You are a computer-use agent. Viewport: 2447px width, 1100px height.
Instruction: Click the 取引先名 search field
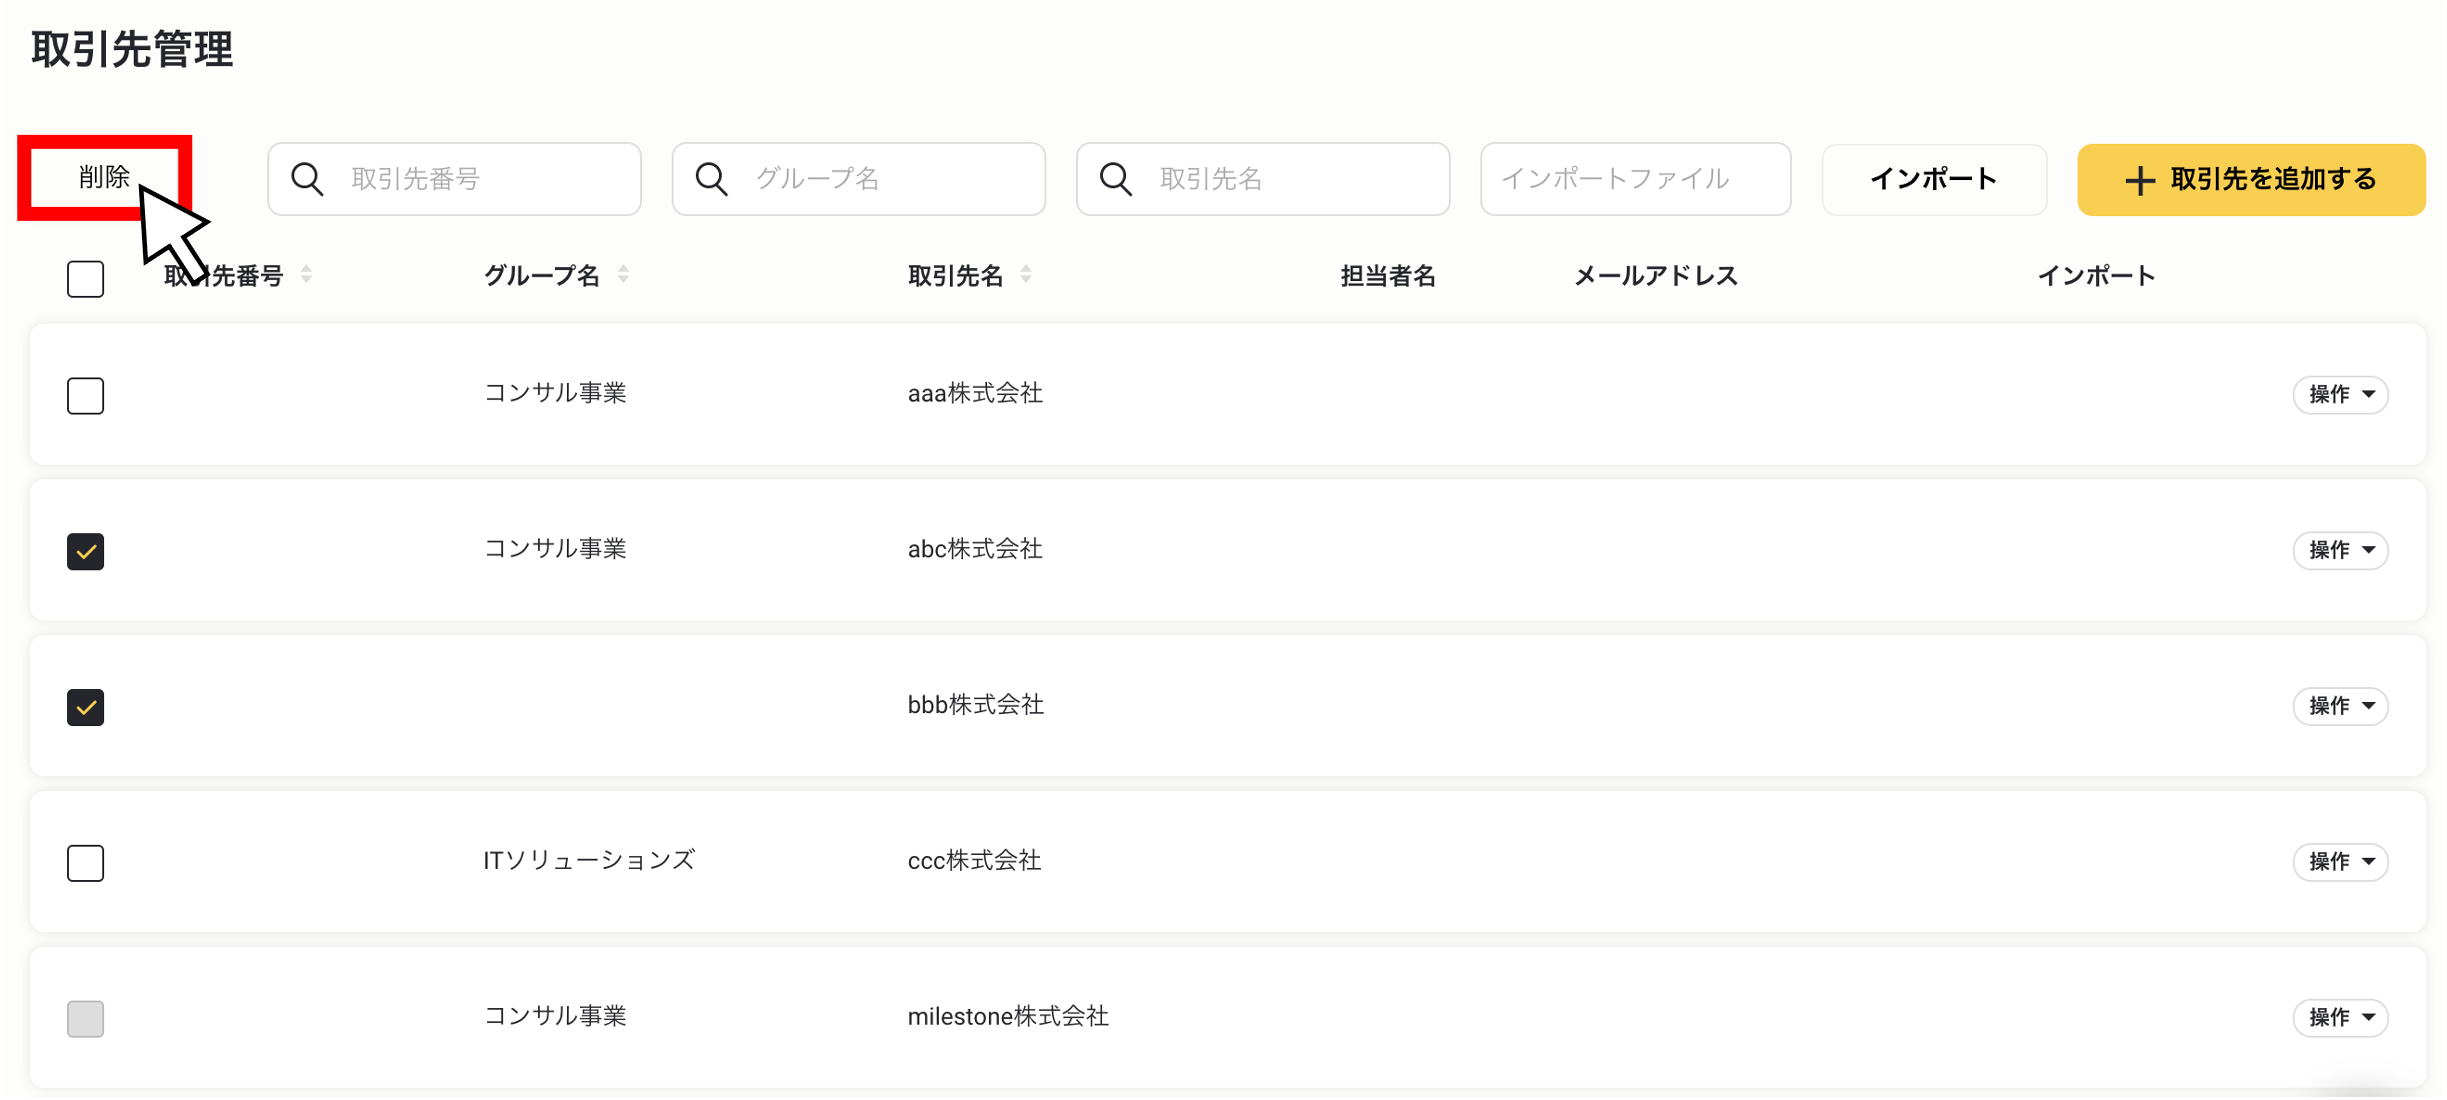pyautogui.click(x=1262, y=179)
